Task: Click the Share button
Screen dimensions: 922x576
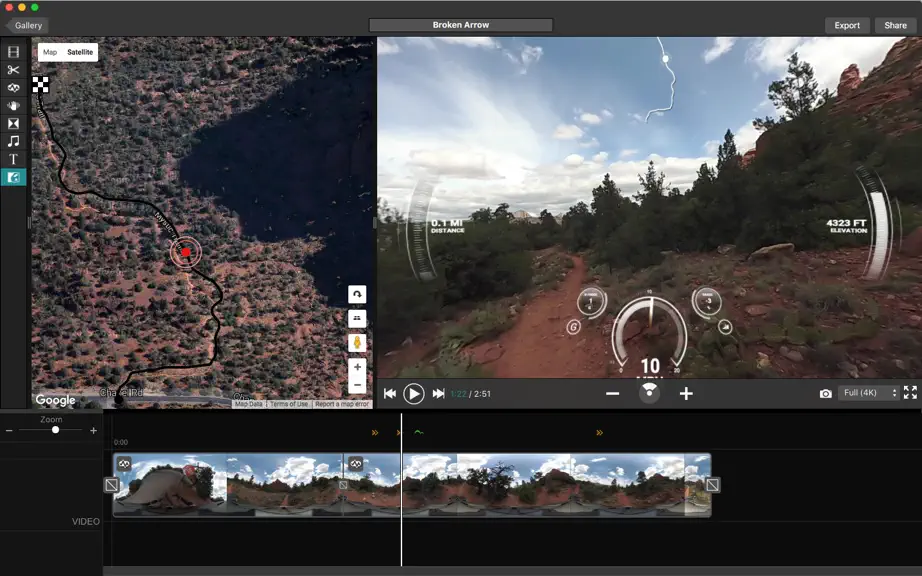Action: (895, 25)
